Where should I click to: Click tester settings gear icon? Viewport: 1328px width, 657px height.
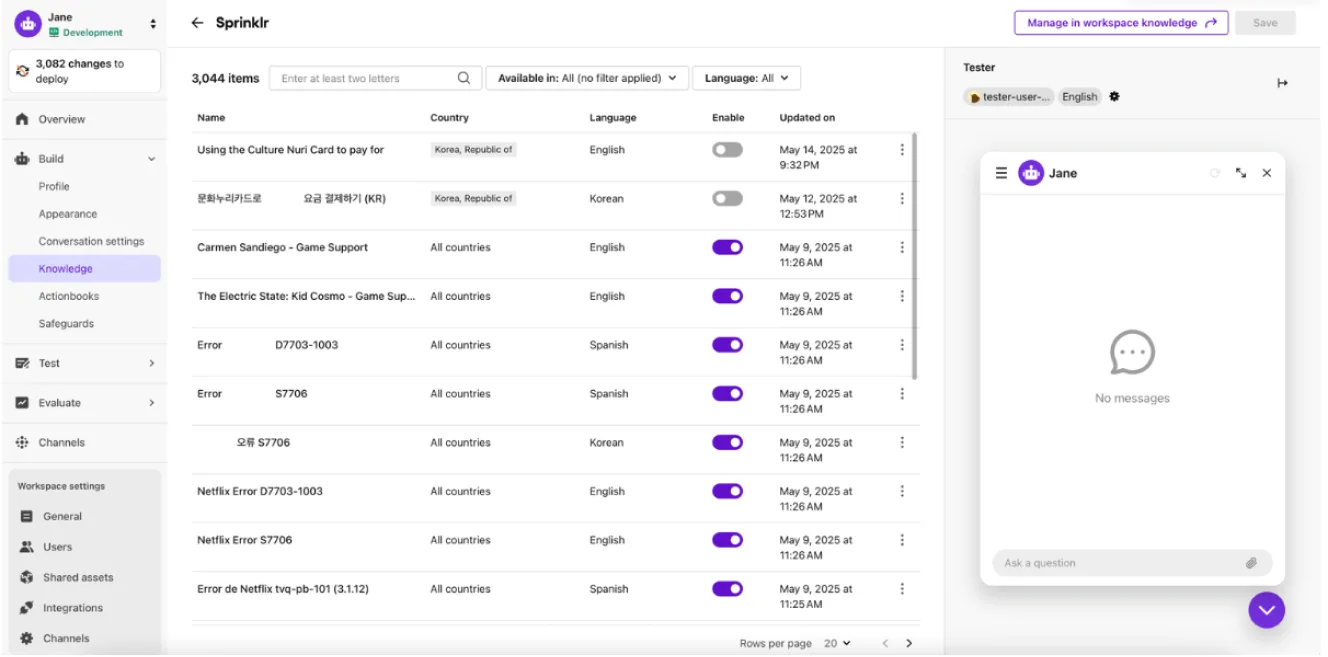coord(1115,97)
